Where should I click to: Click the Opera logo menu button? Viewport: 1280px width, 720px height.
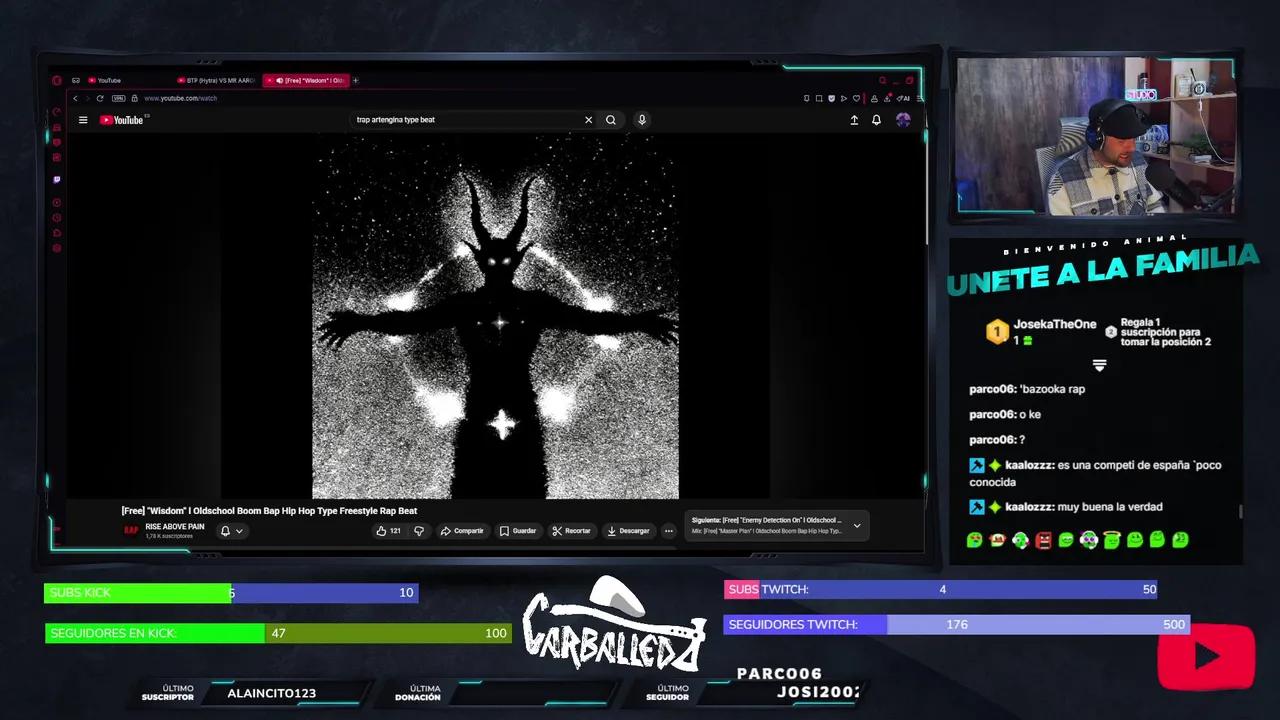point(57,81)
